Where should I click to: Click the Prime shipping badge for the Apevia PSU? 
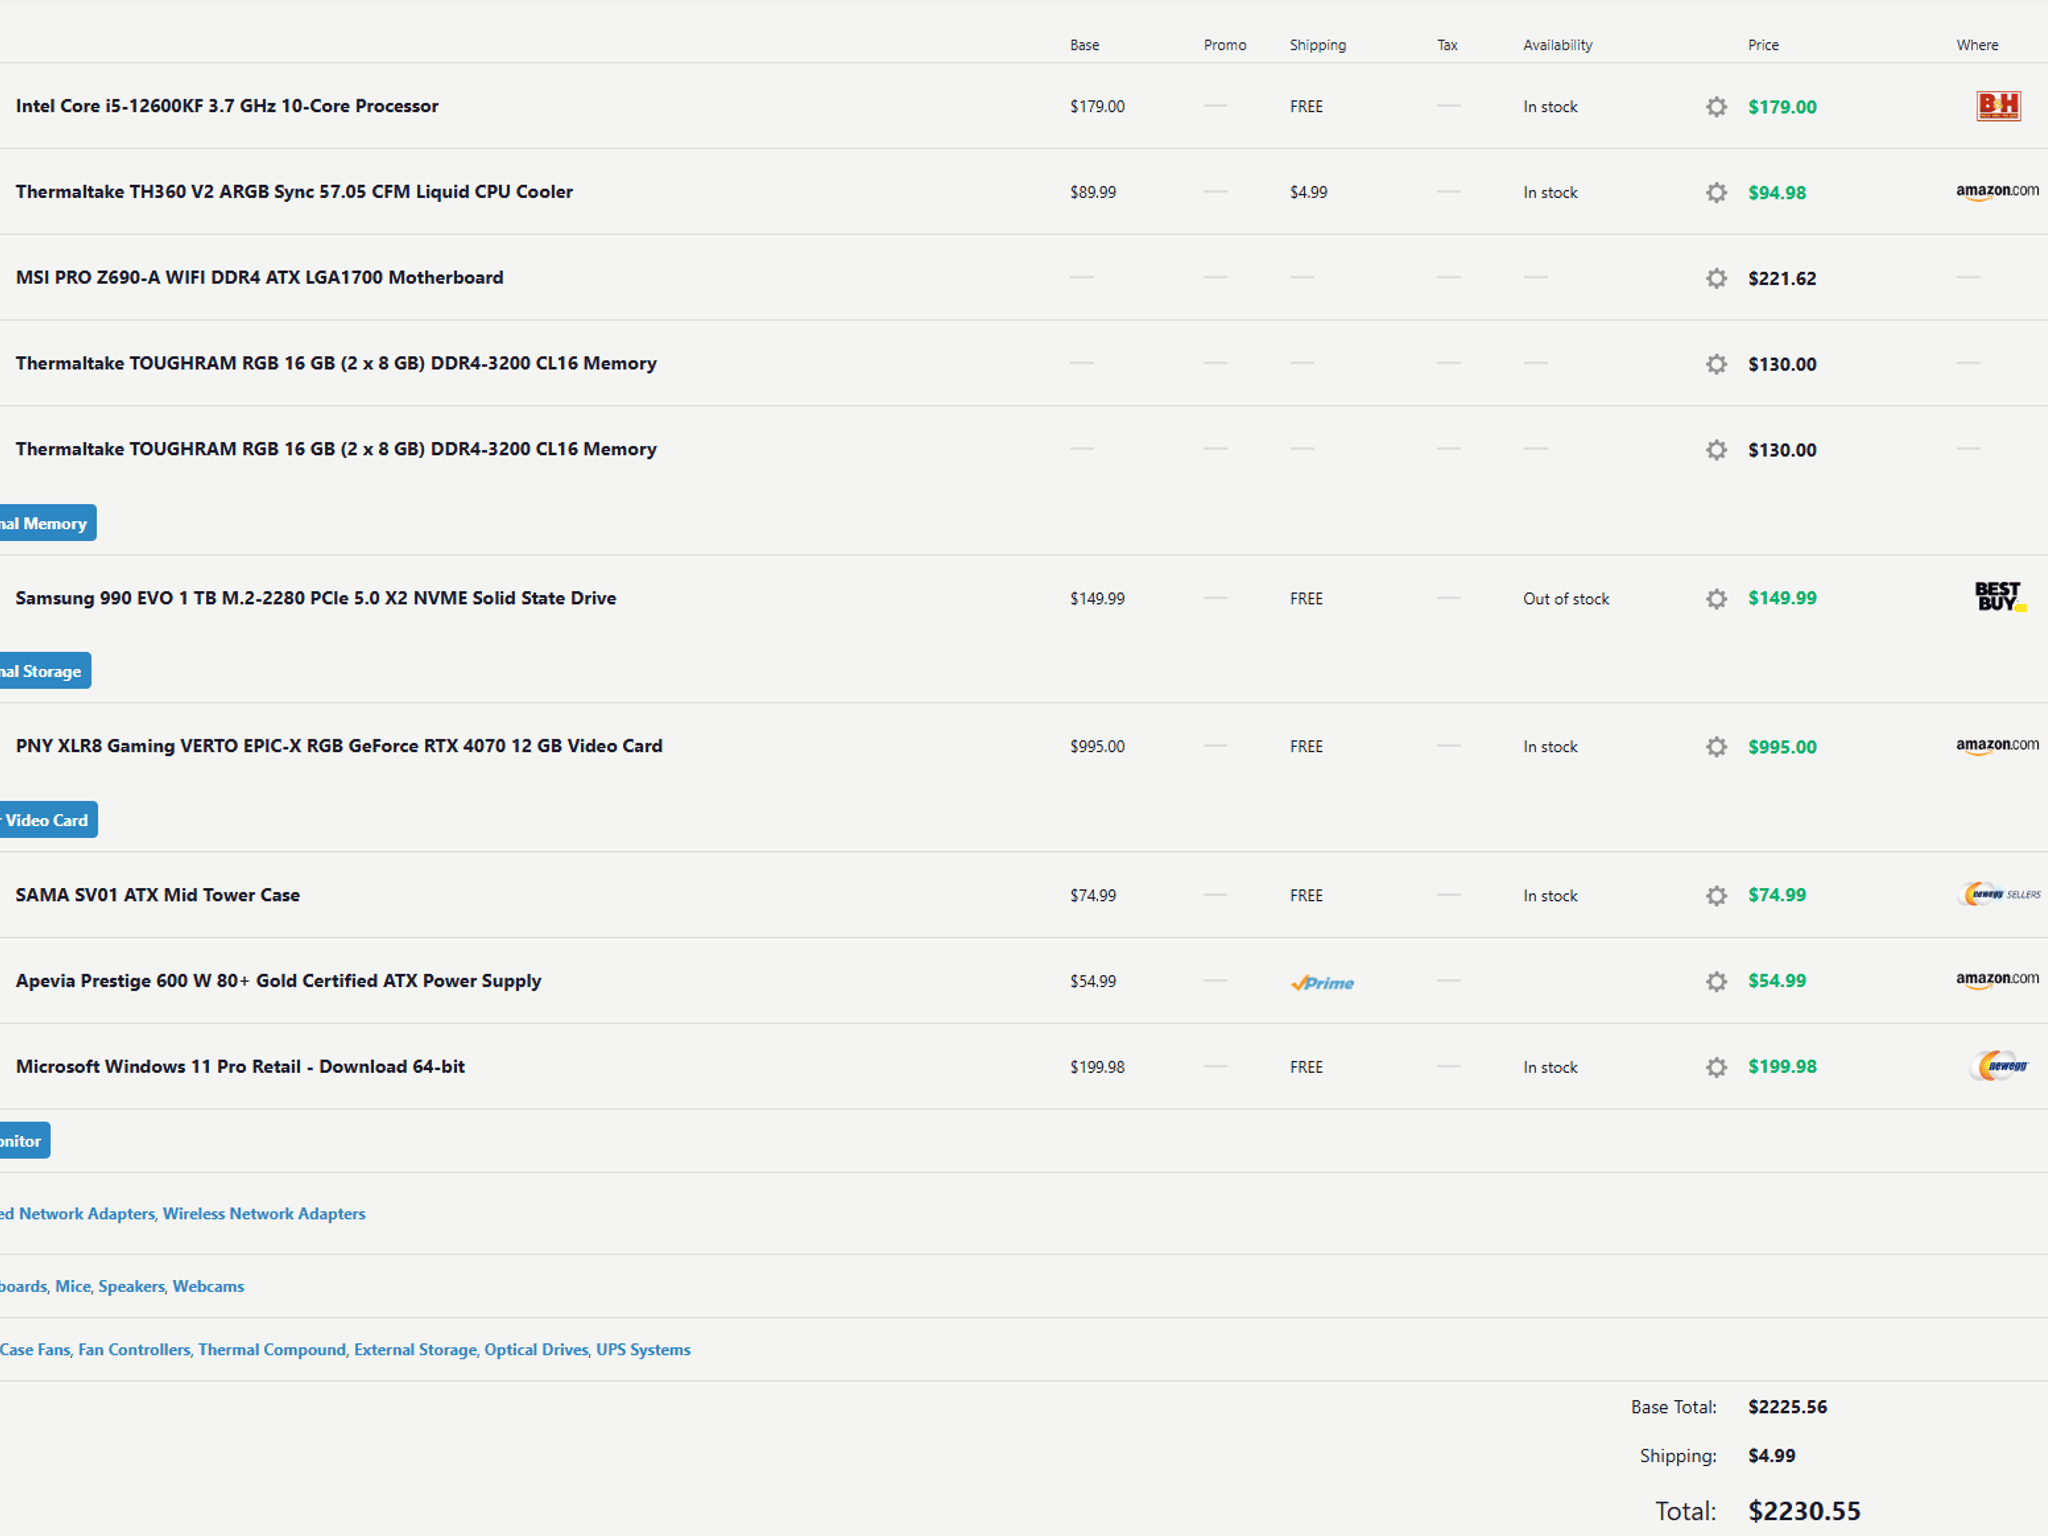[1322, 983]
